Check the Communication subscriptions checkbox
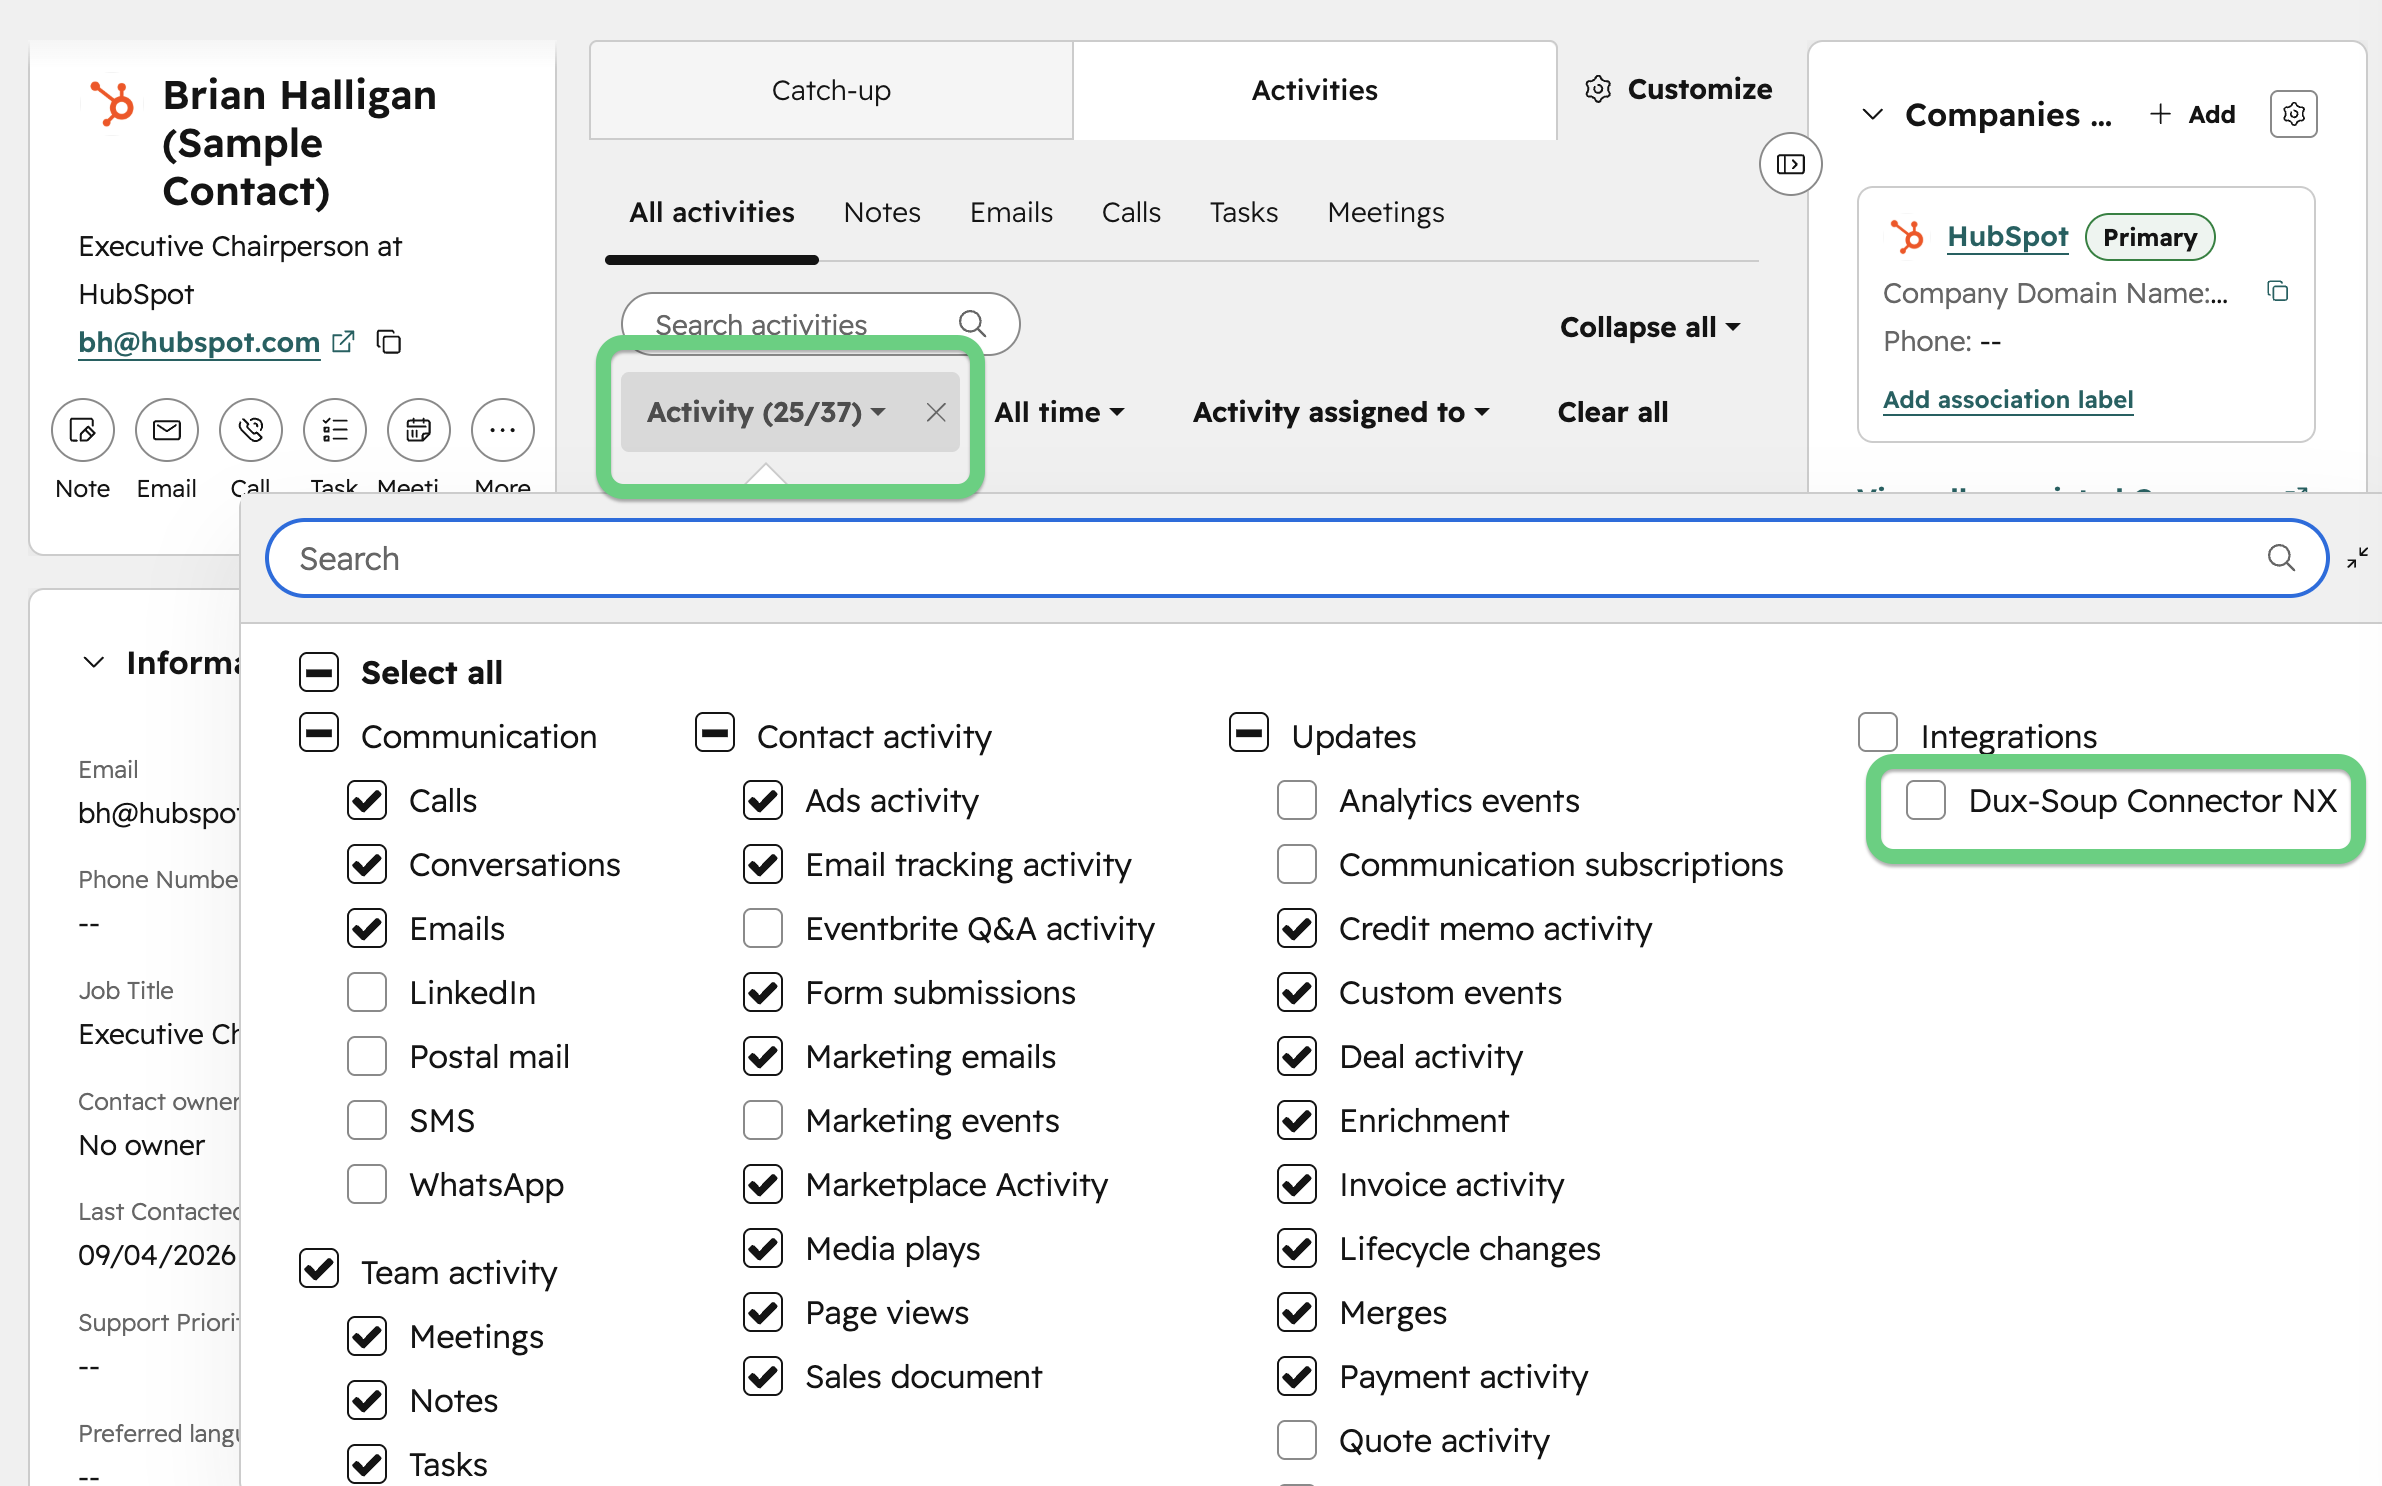Screen dimensions: 2382x1486 click(x=1297, y=864)
